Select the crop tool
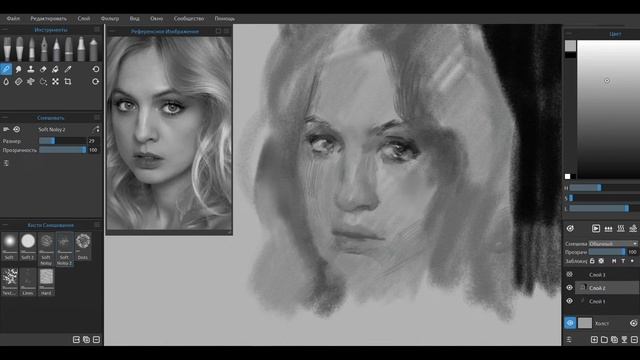This screenshot has height=360, width=640. pyautogui.click(x=68, y=82)
